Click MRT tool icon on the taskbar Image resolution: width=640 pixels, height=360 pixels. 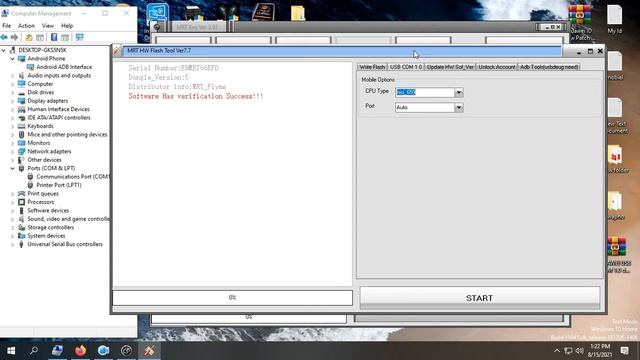click(x=149, y=351)
